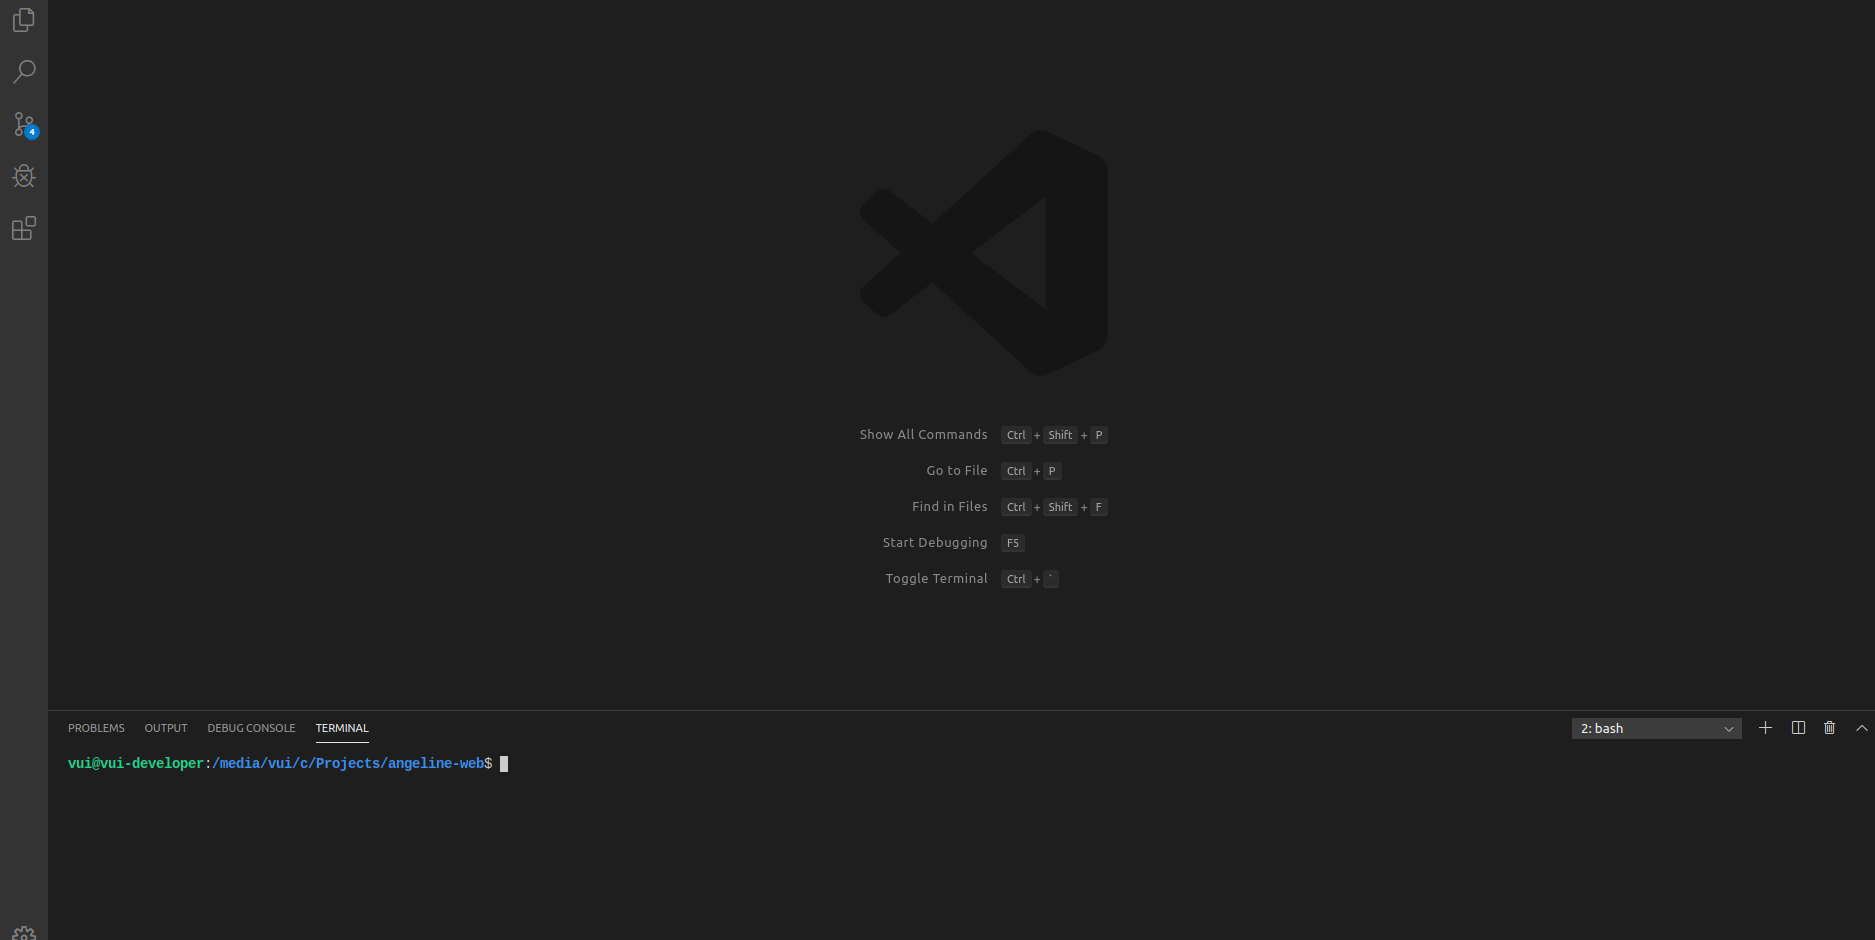Click the 'Find in Files' text
The width and height of the screenshot is (1875, 940).
tap(950, 507)
